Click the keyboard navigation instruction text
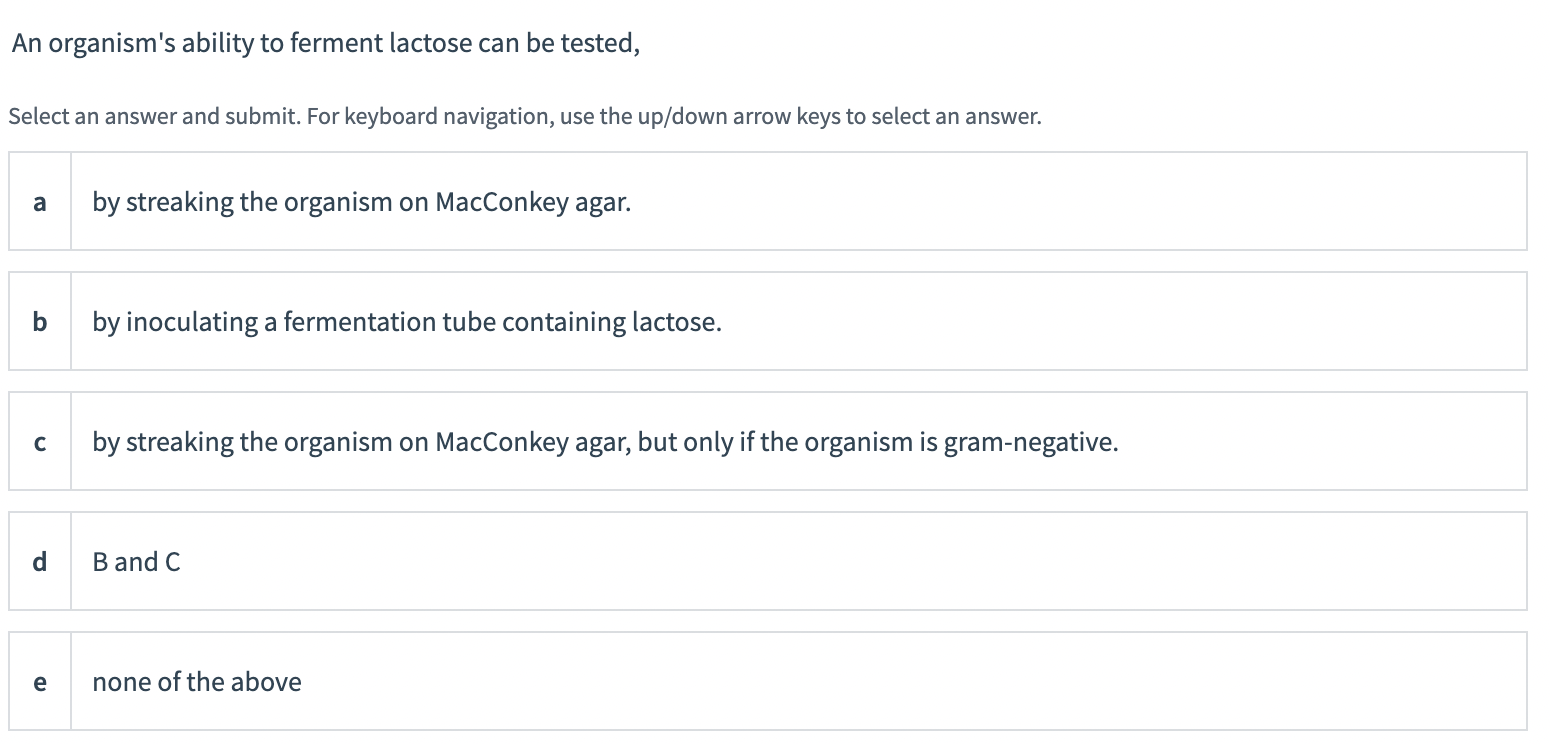 [x=524, y=116]
